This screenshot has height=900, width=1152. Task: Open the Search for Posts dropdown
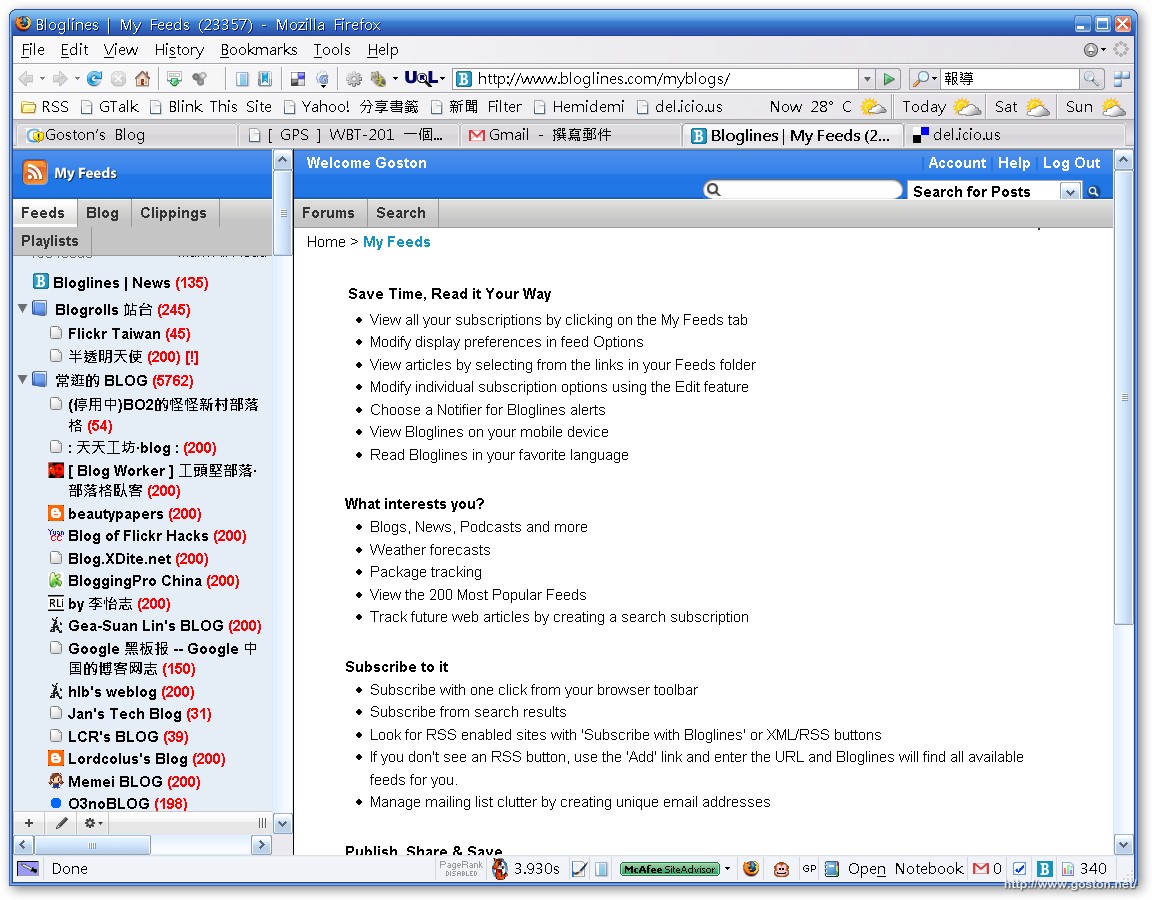point(1070,191)
